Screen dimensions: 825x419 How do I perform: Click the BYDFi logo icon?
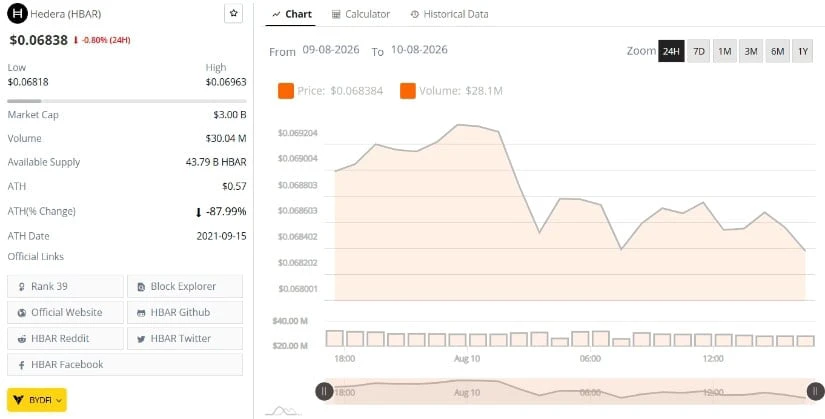coord(18,400)
